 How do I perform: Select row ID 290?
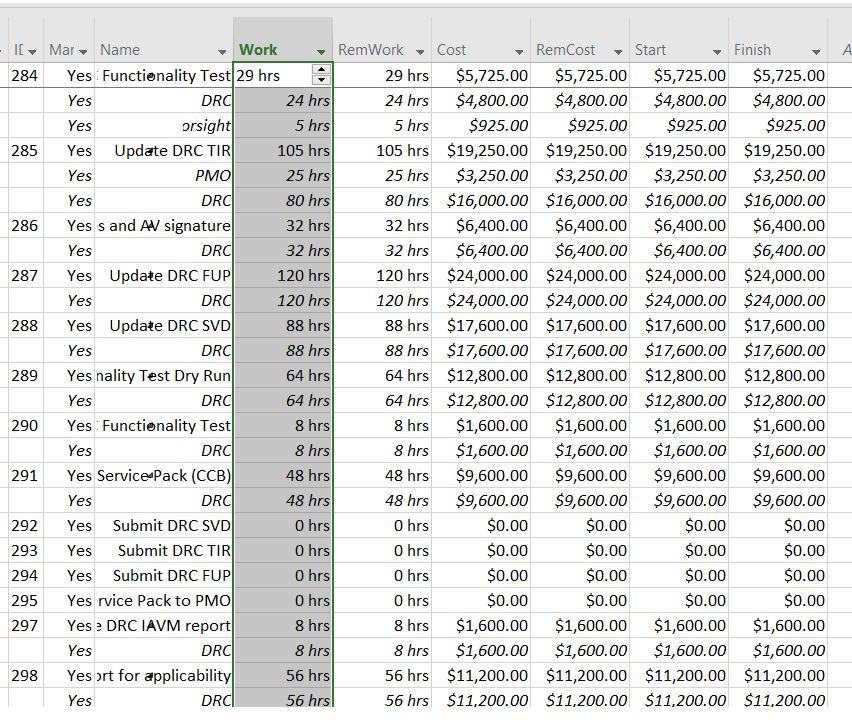[25, 425]
